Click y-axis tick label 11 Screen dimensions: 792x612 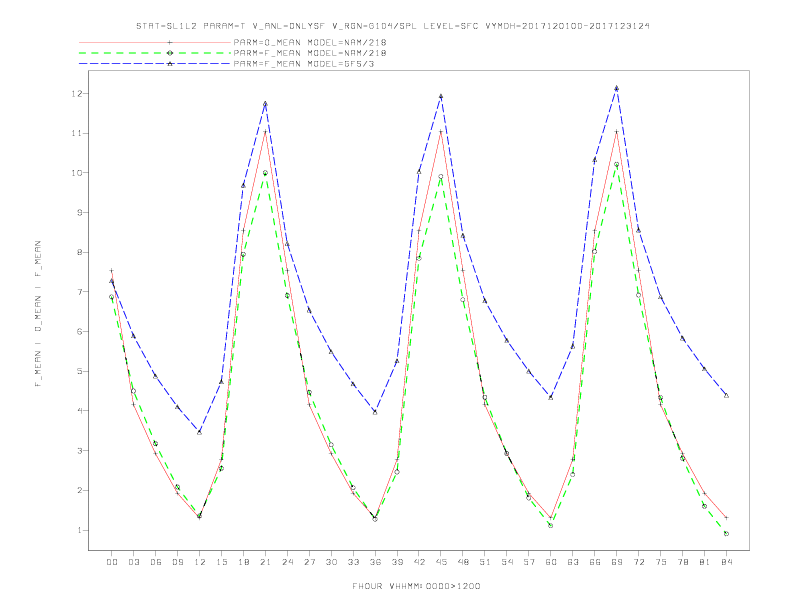coord(77,133)
